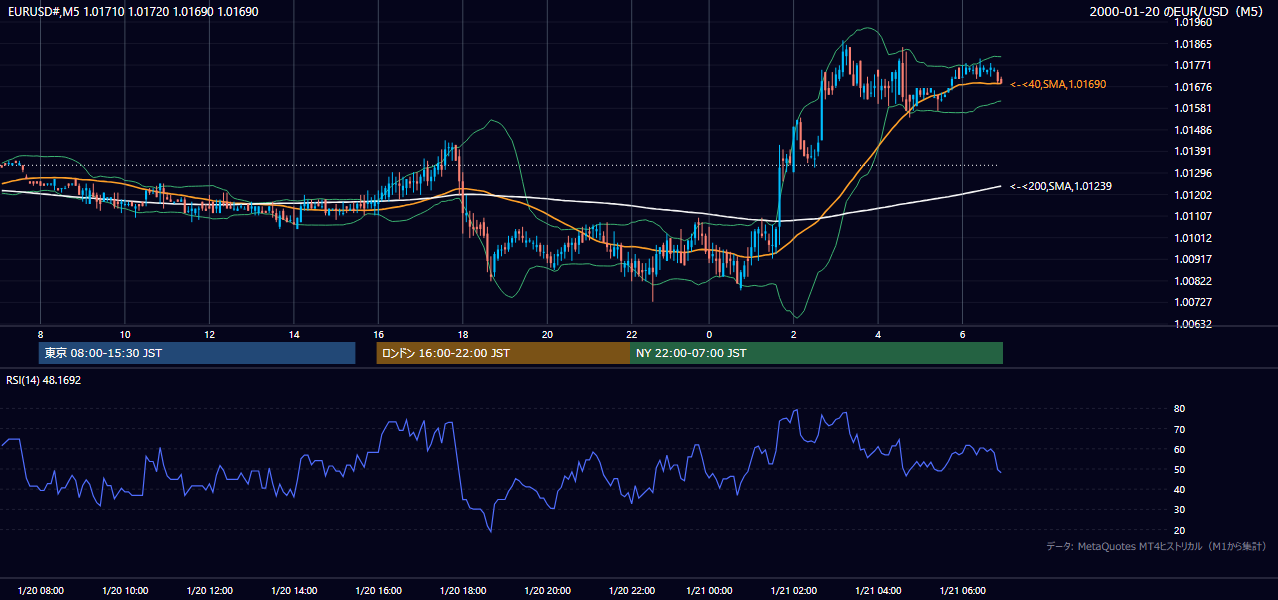Click hour label 8 on price chart axis
The width and height of the screenshot is (1278, 600).
tap(40, 334)
